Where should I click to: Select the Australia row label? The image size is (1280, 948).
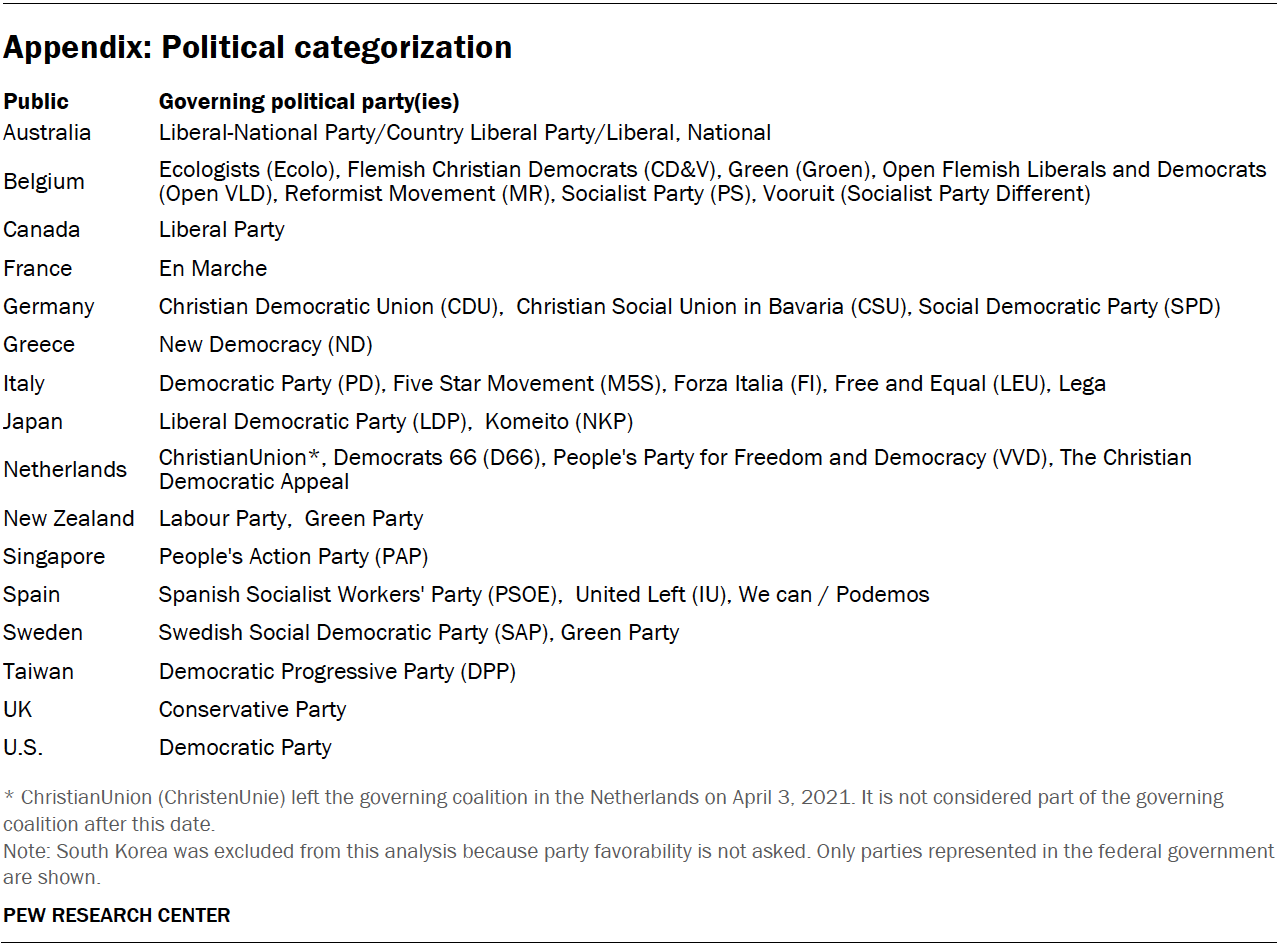[x=47, y=132]
